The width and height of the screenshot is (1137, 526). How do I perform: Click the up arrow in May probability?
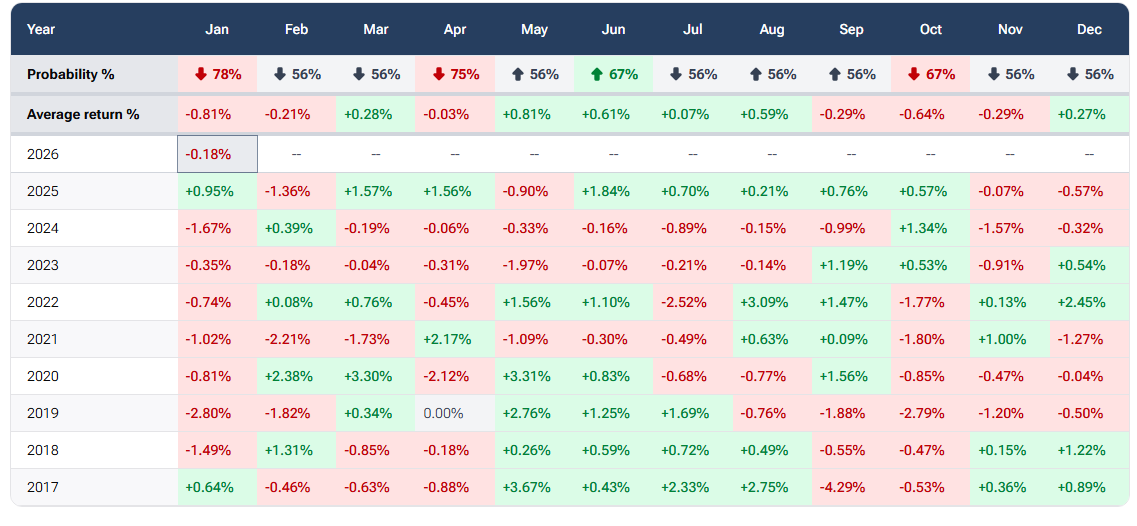[x=518, y=75]
